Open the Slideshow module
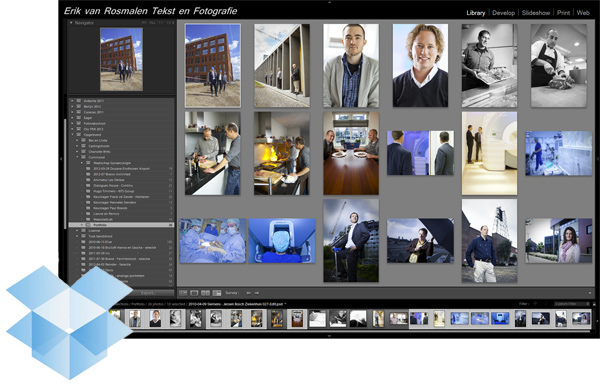The image size is (600, 391). coord(536,13)
